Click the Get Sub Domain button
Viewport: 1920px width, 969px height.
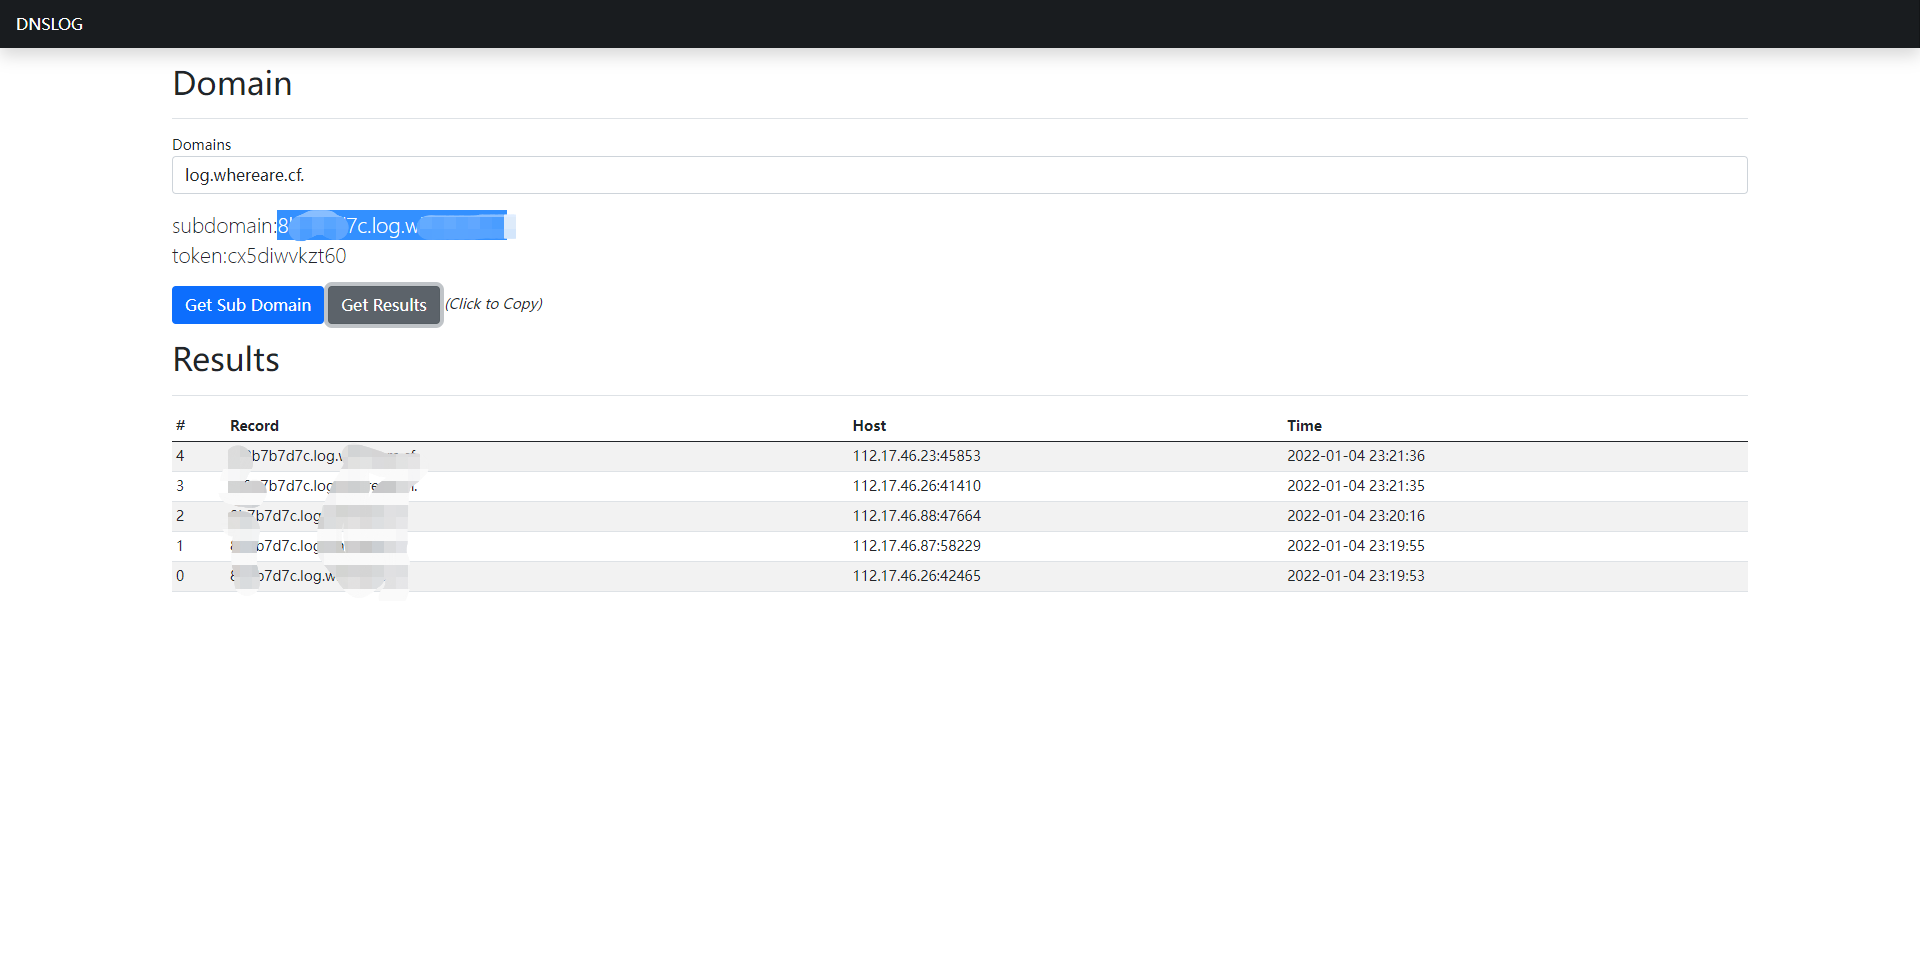tap(248, 305)
